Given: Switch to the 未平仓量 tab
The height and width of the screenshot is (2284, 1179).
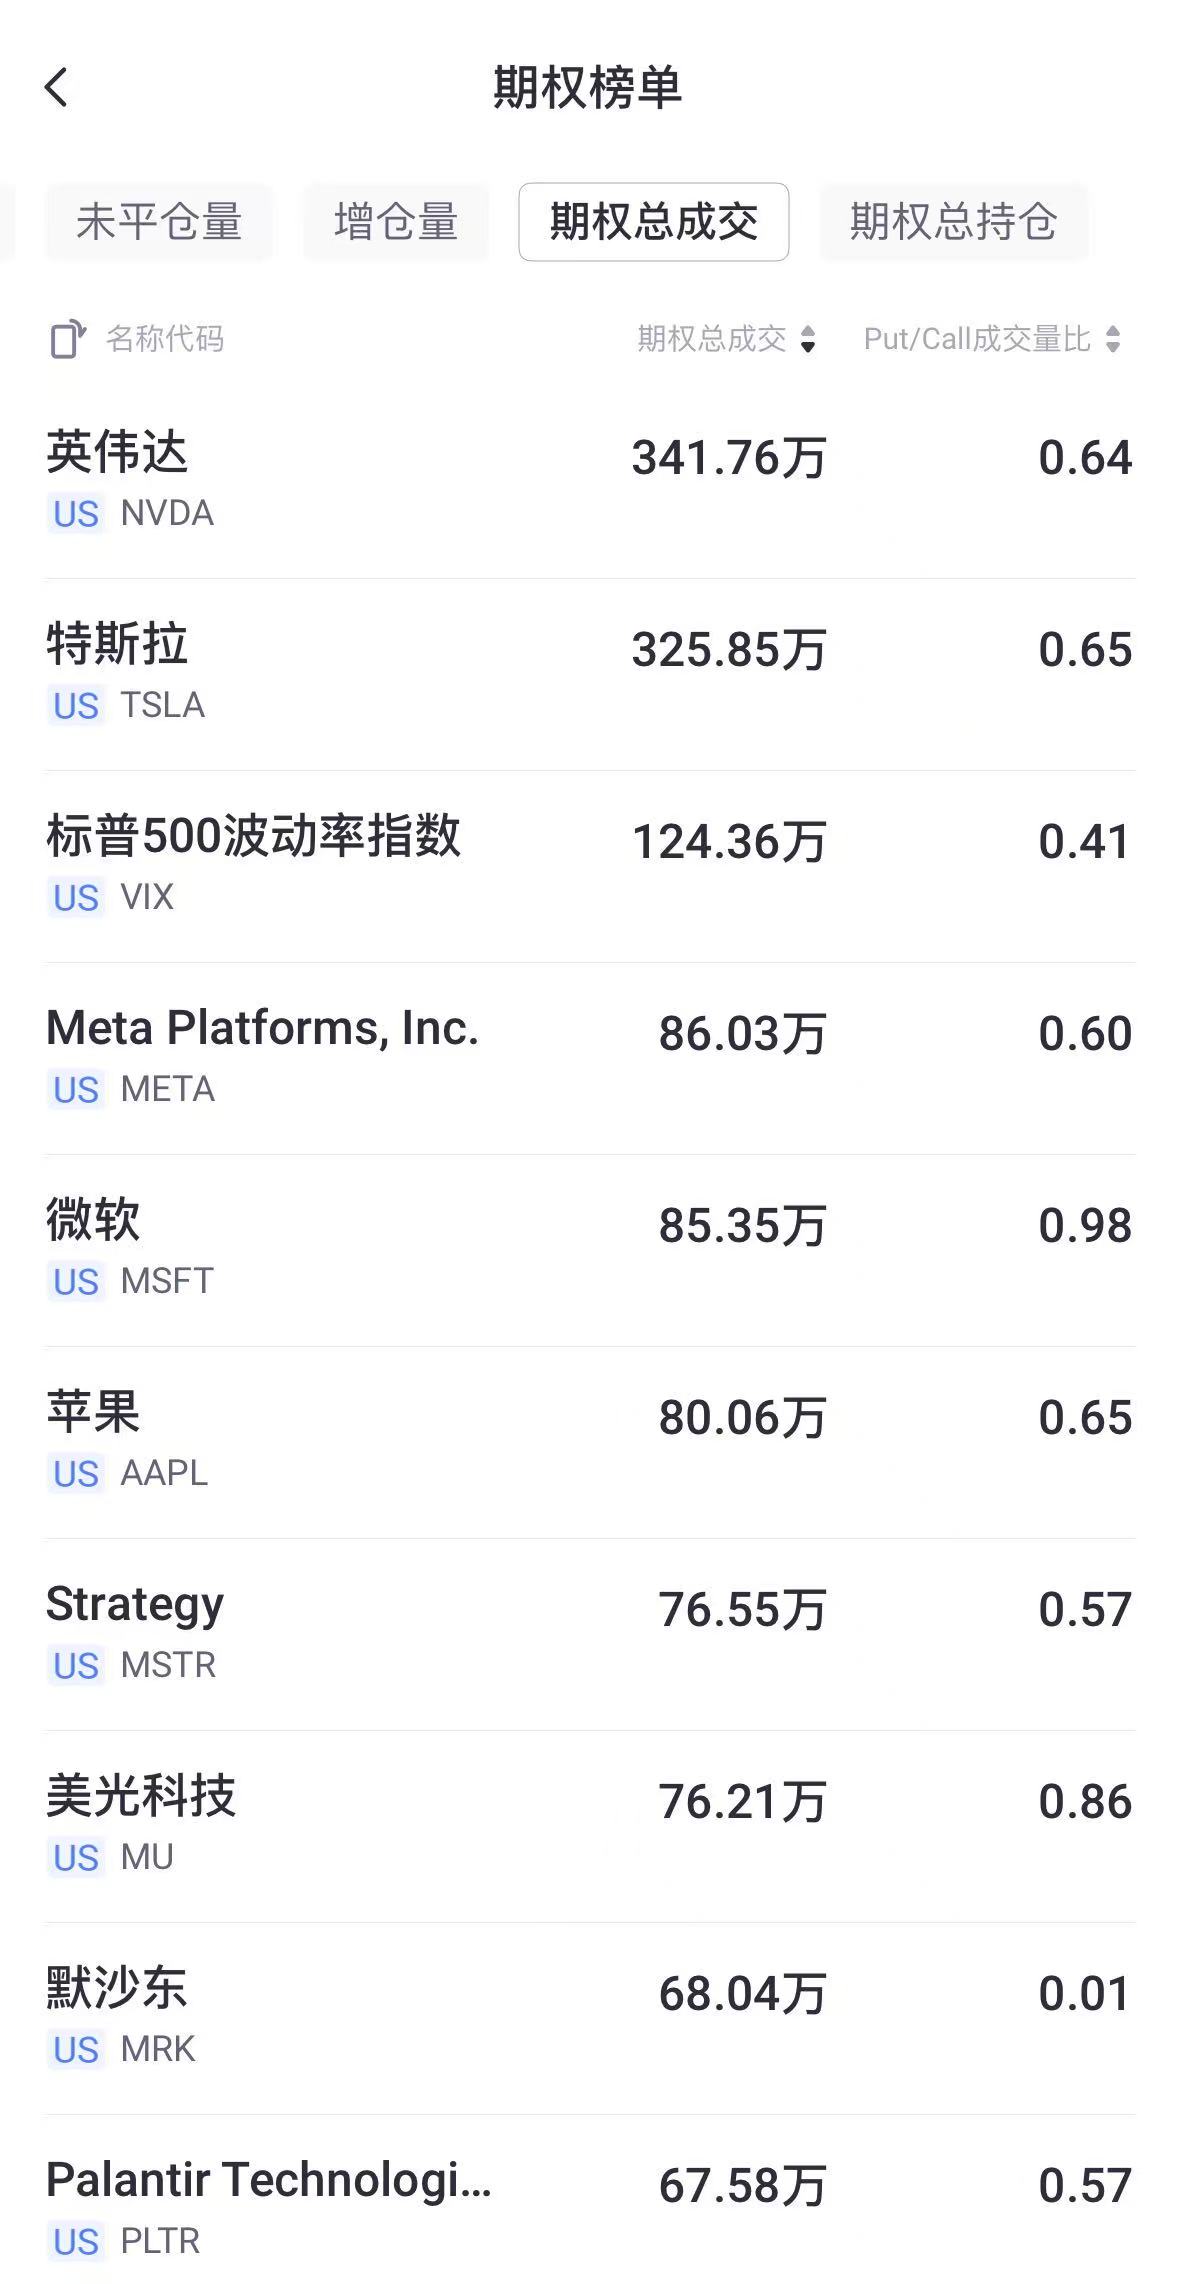Looking at the screenshot, I should tap(159, 222).
